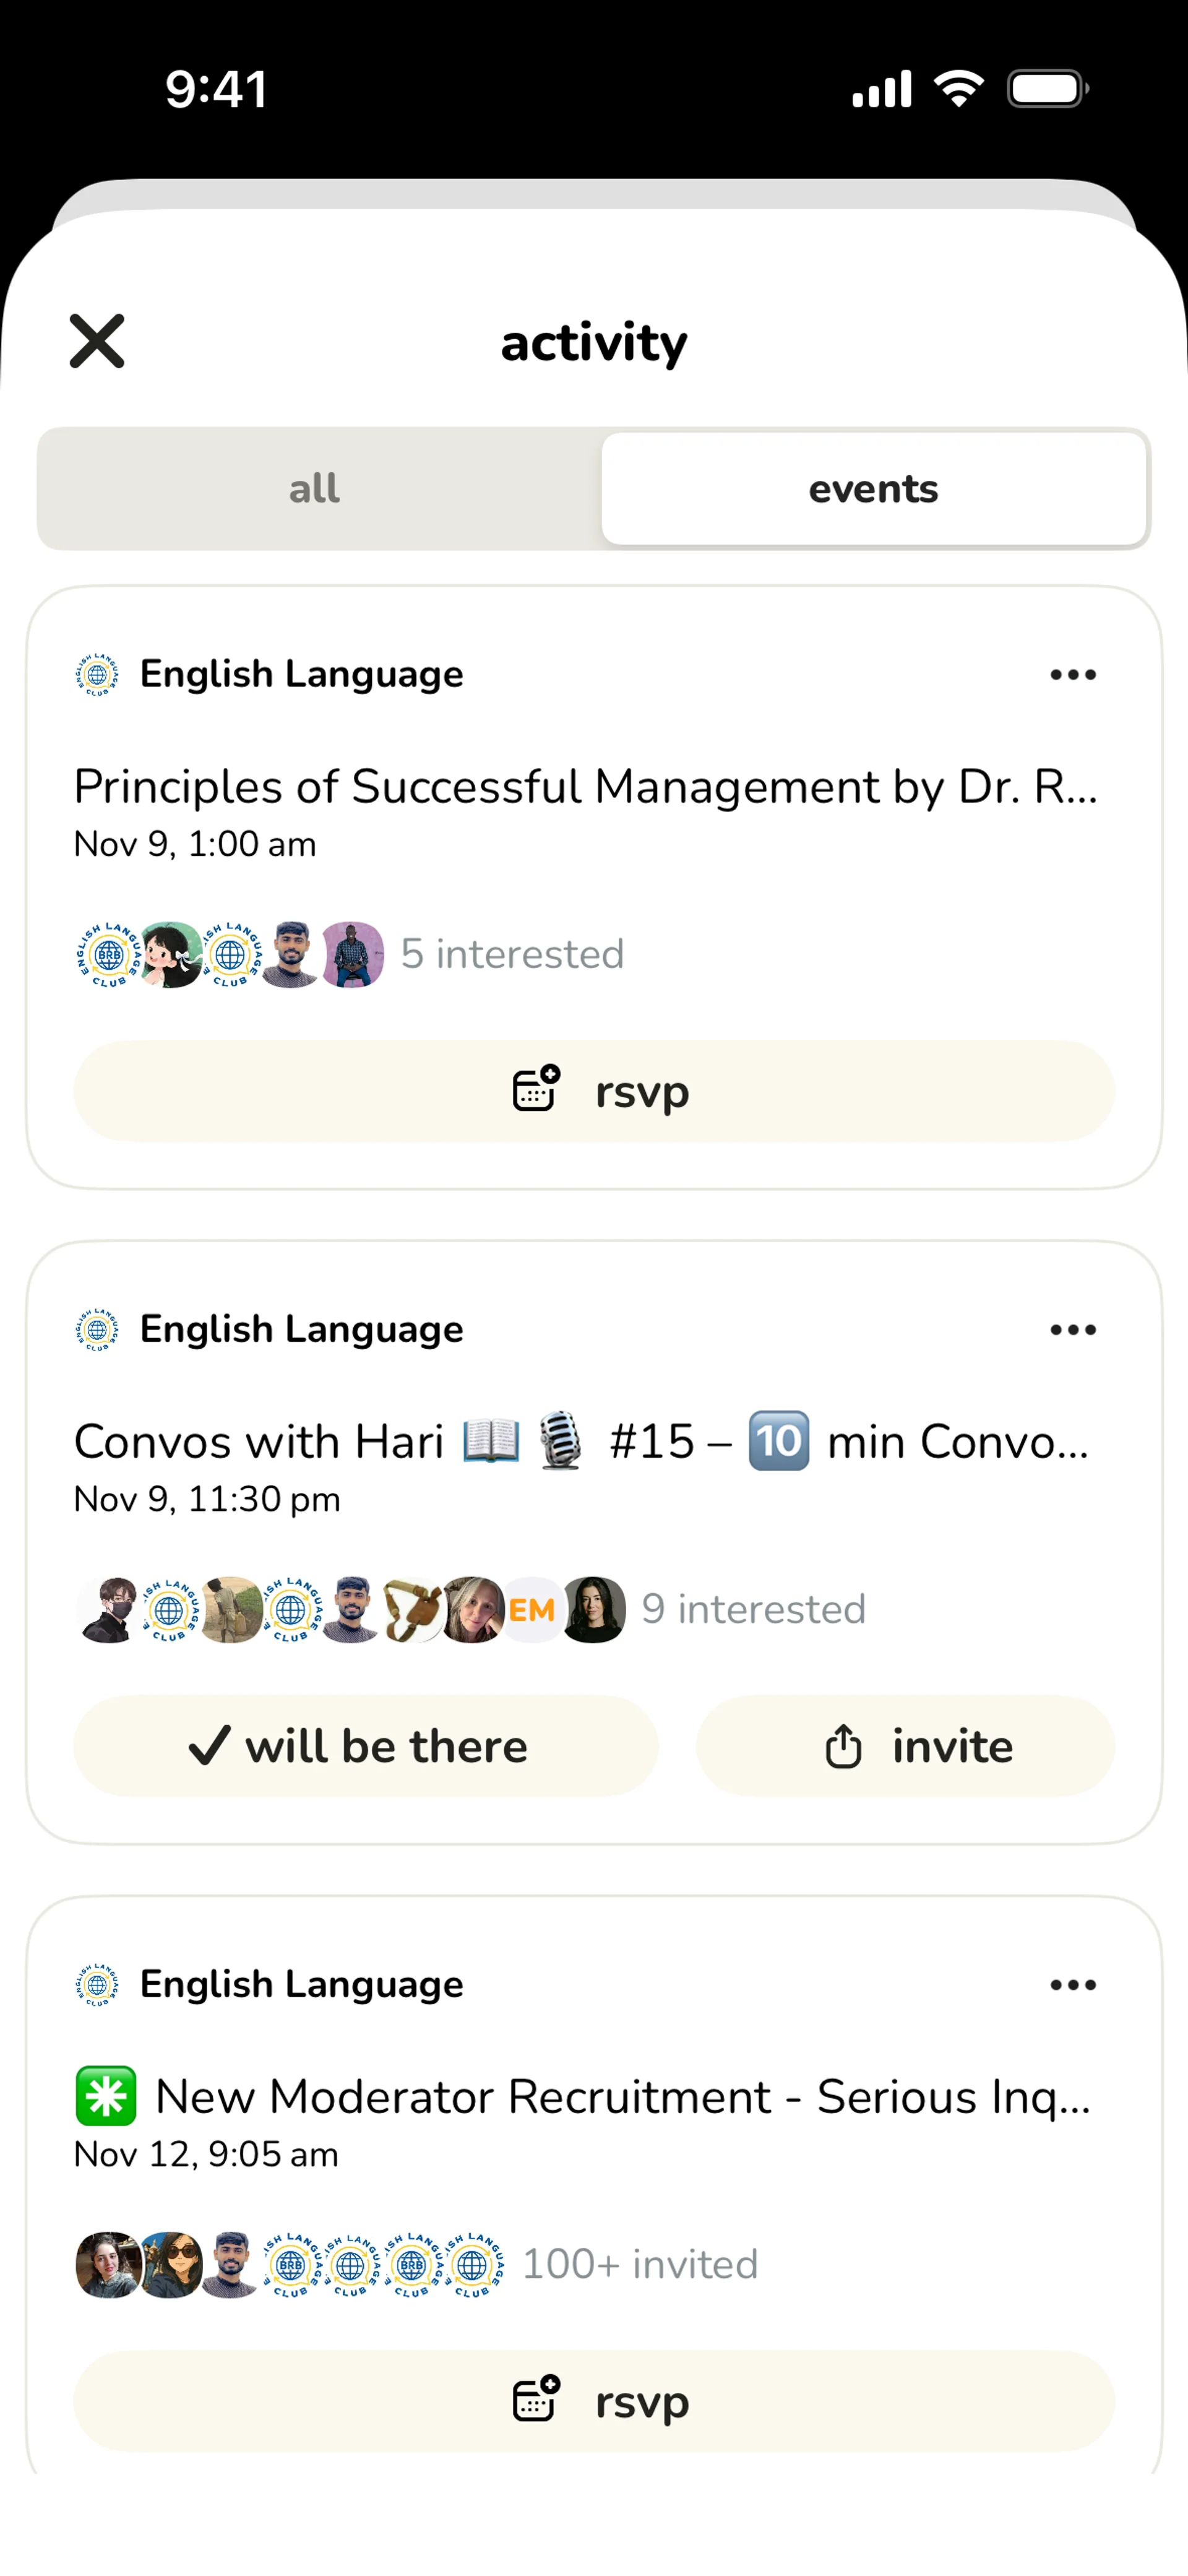Image resolution: width=1188 pixels, height=2576 pixels.
Task: Open the Convos with Hari event title
Action: pos(580,1442)
